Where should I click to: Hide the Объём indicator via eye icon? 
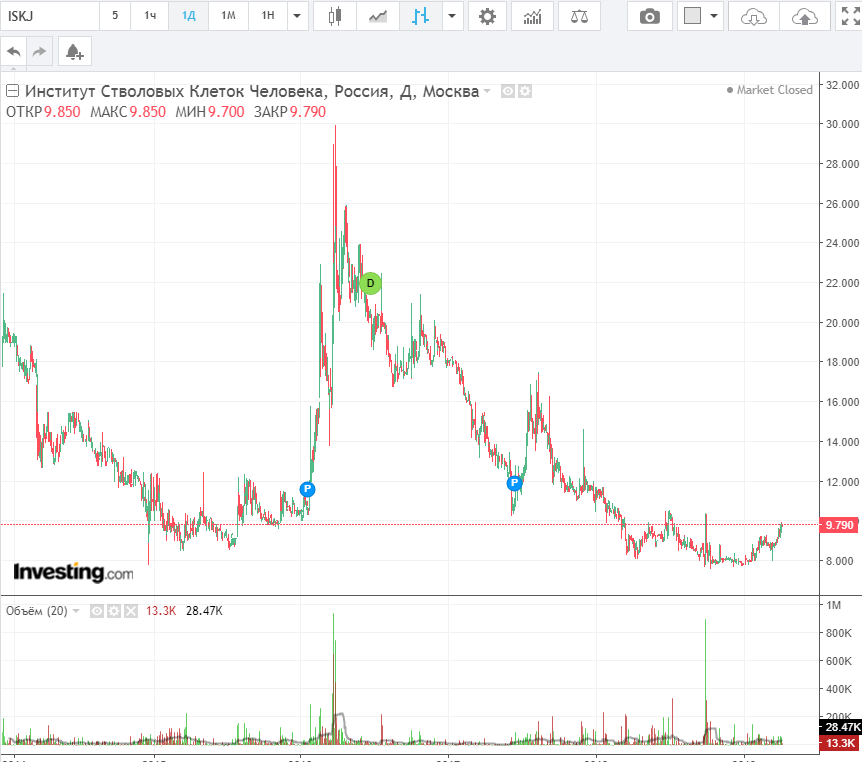point(98,610)
